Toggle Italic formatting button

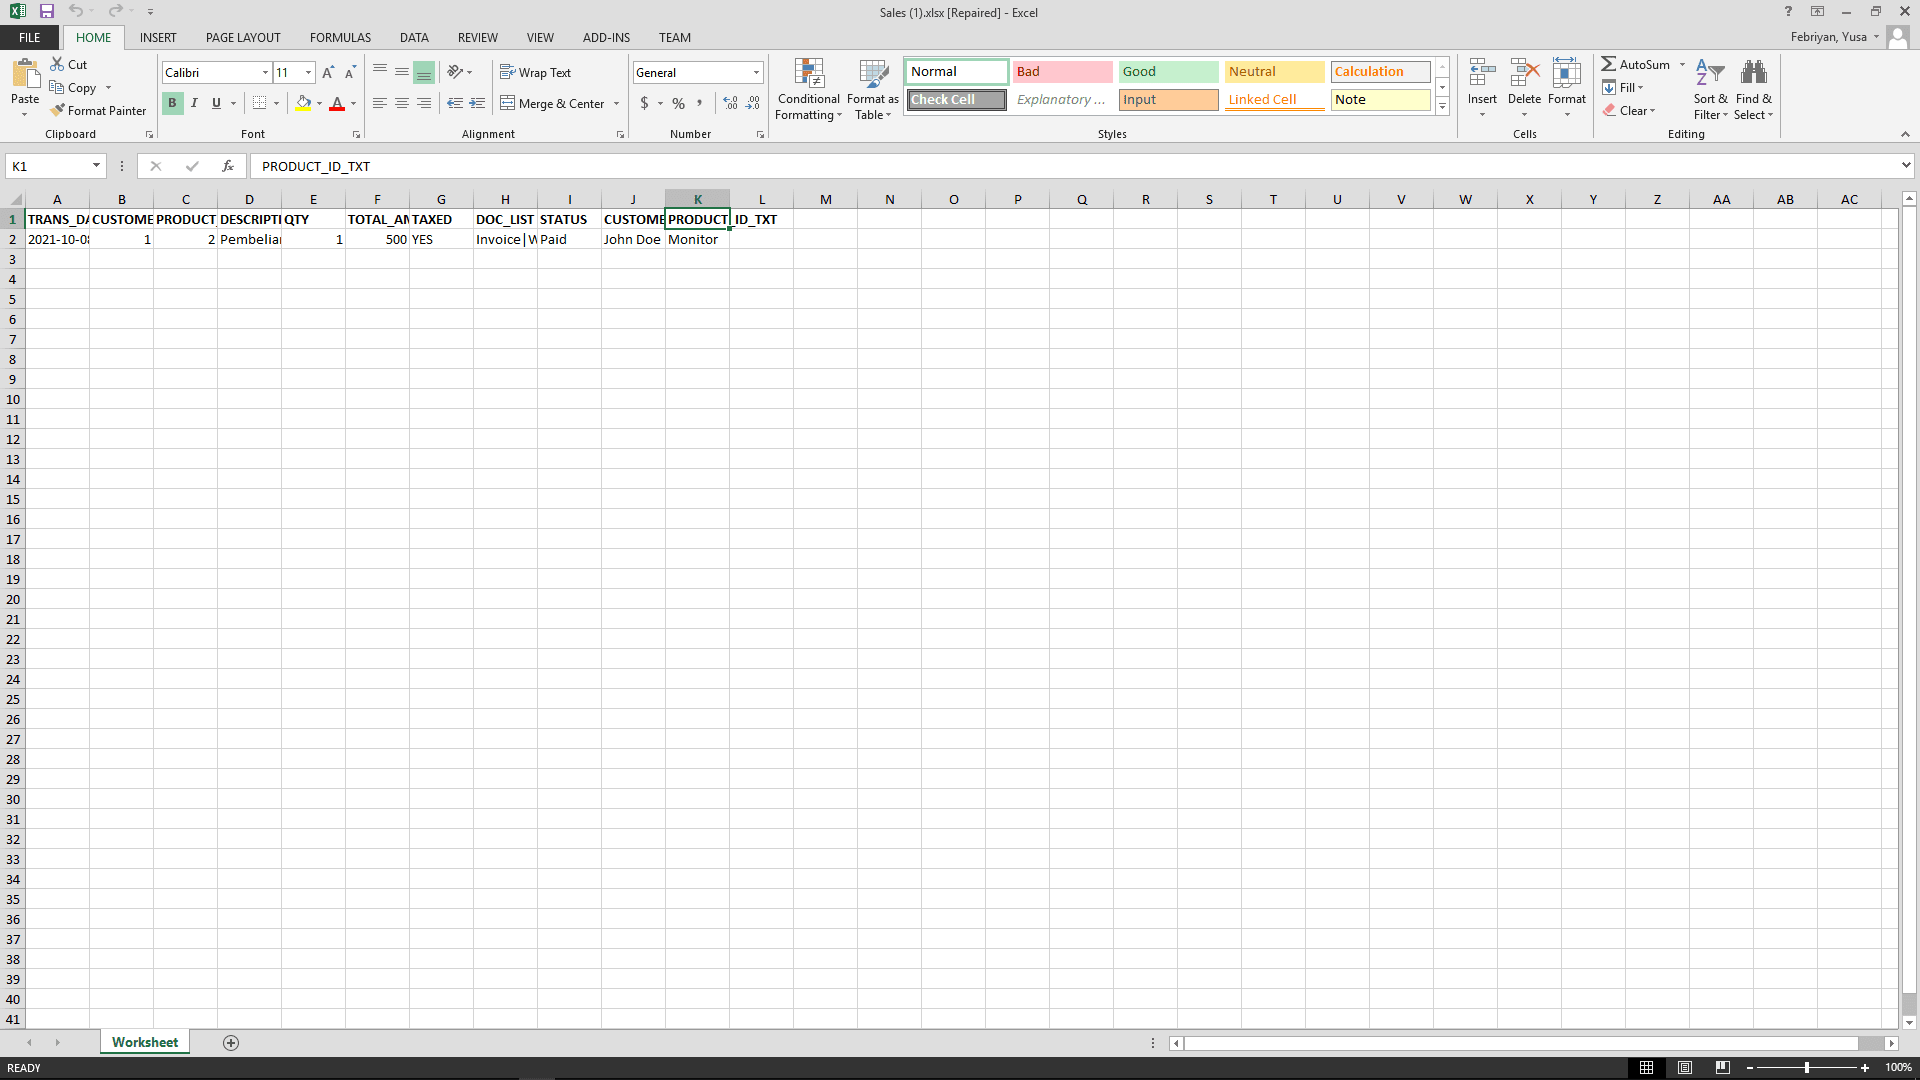click(194, 103)
